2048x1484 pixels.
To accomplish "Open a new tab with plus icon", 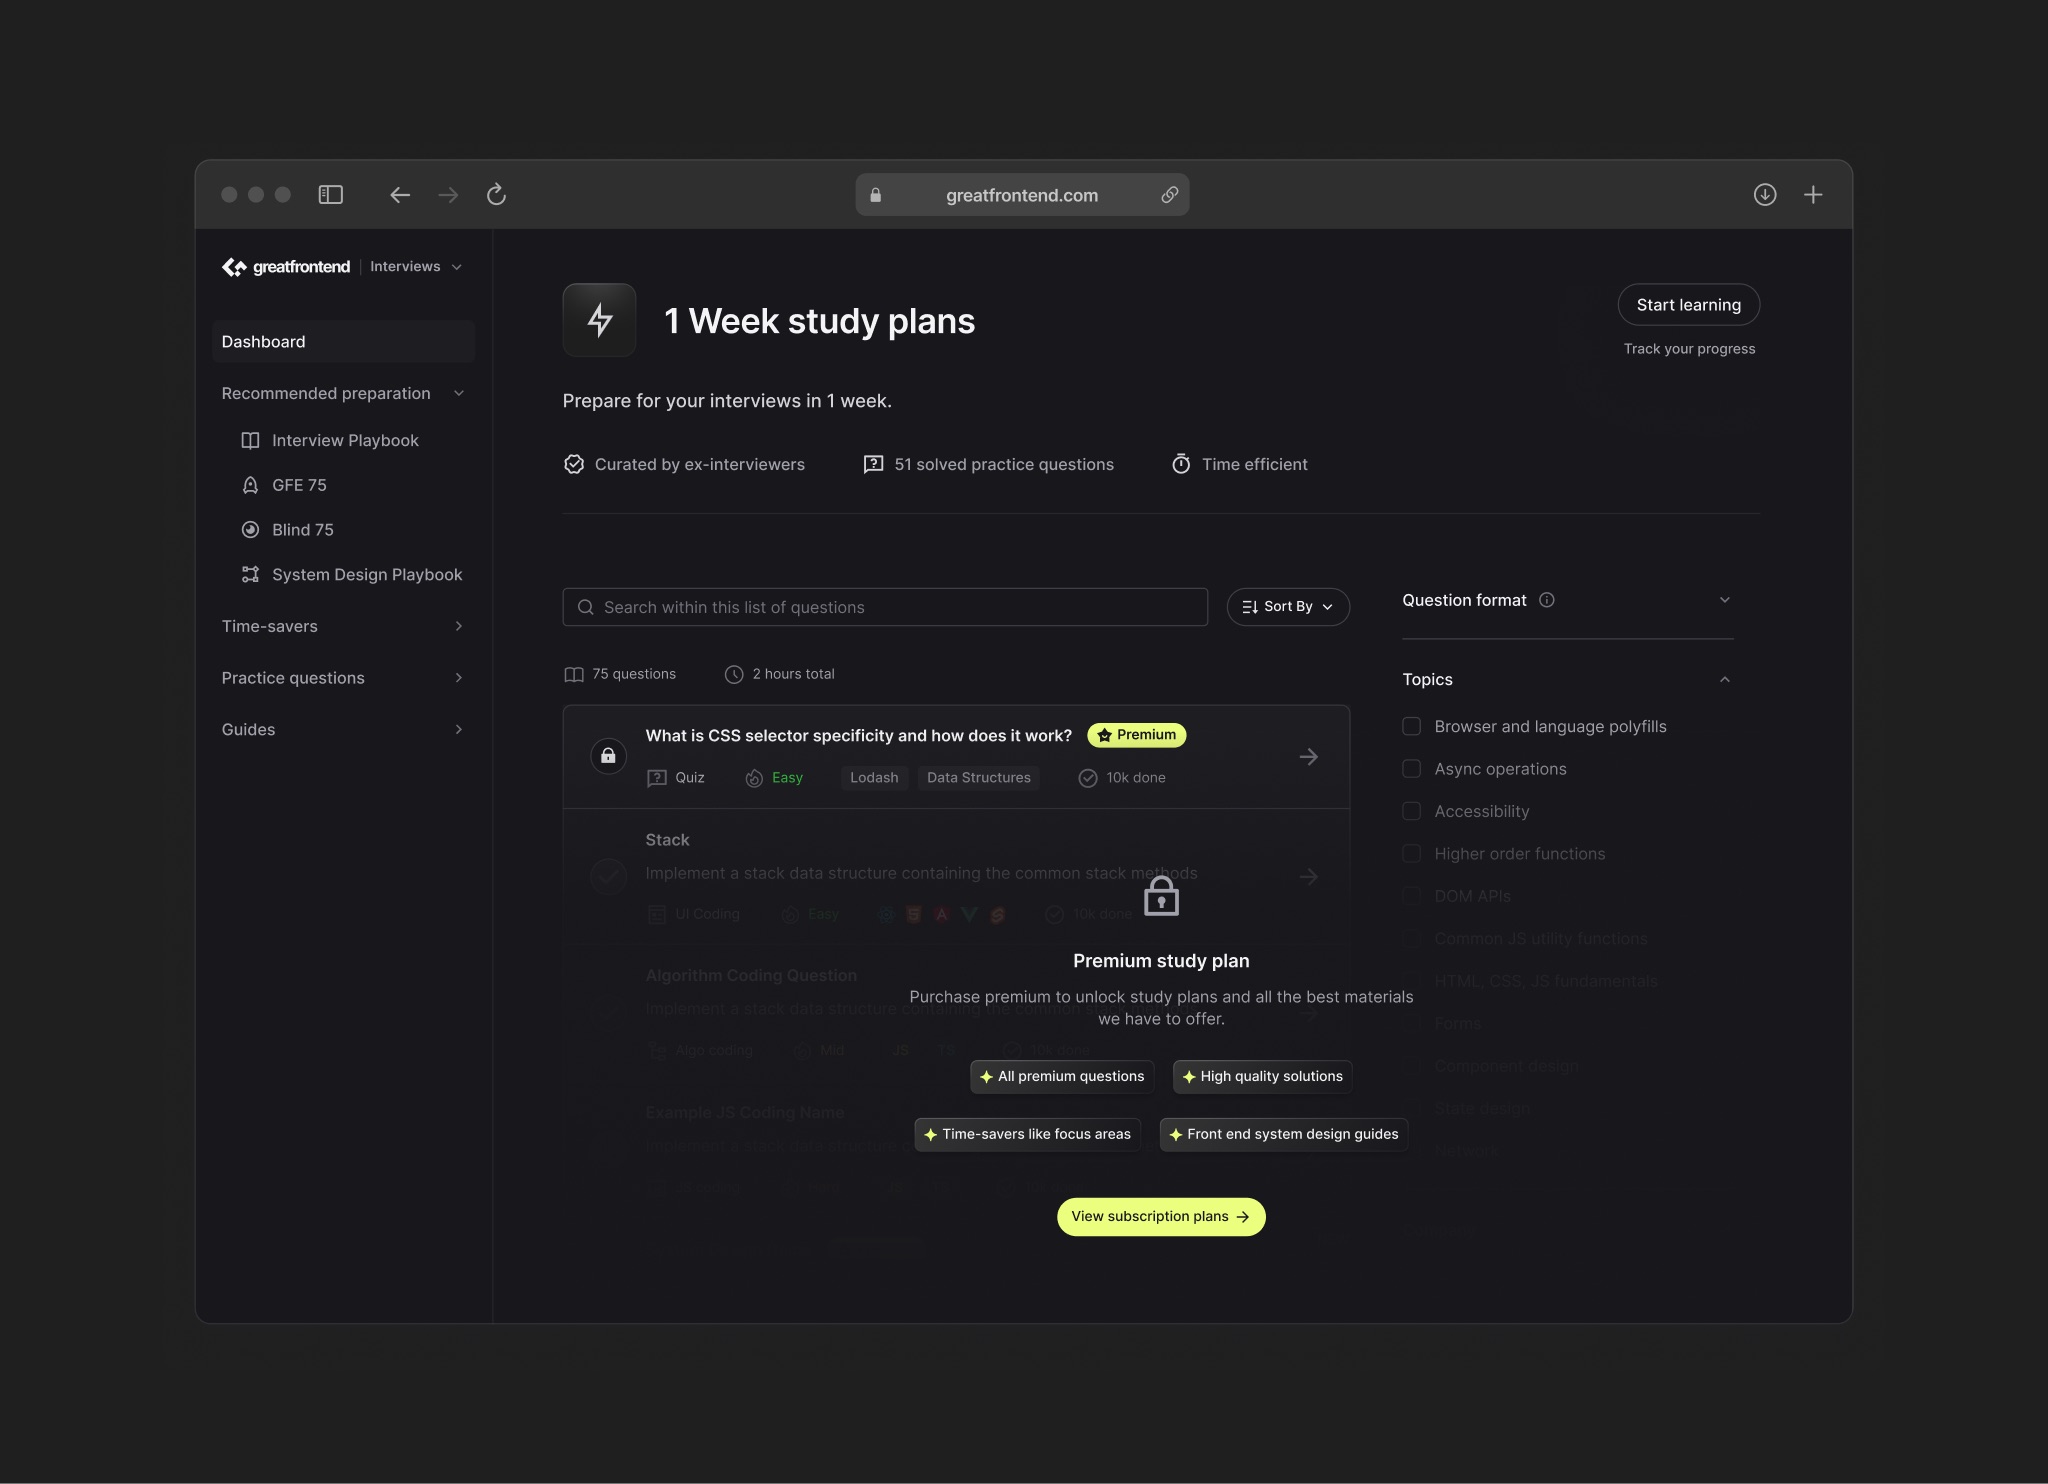I will click(1813, 195).
